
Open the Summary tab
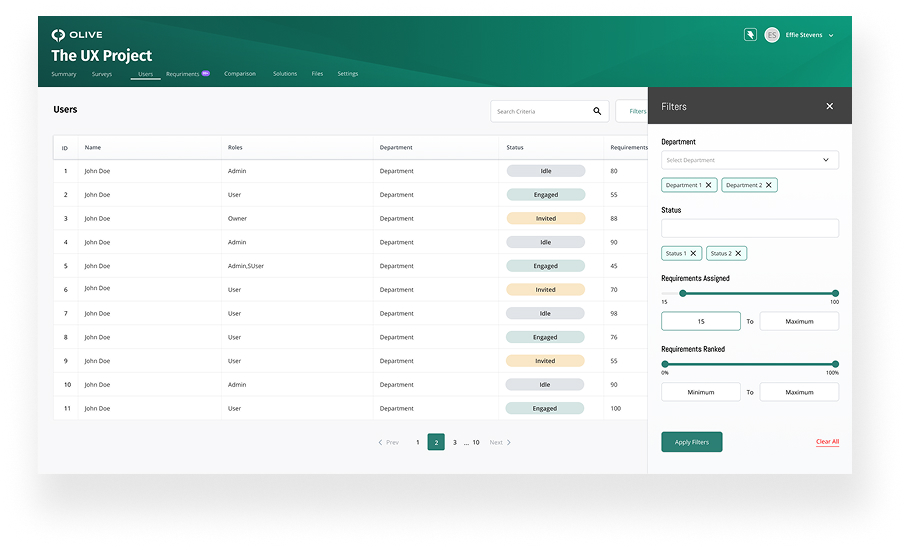[64, 74]
